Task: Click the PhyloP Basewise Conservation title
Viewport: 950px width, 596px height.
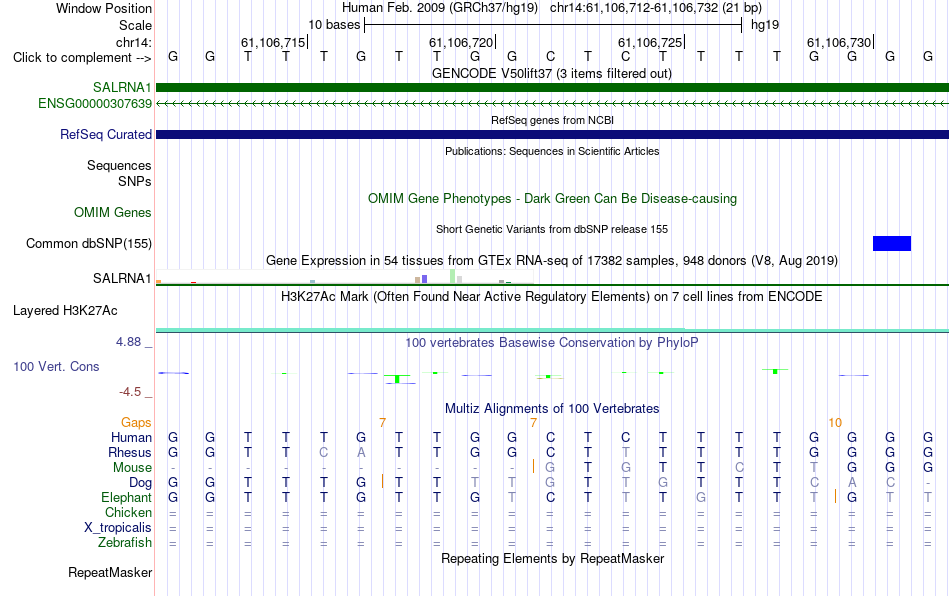Action: tap(552, 343)
